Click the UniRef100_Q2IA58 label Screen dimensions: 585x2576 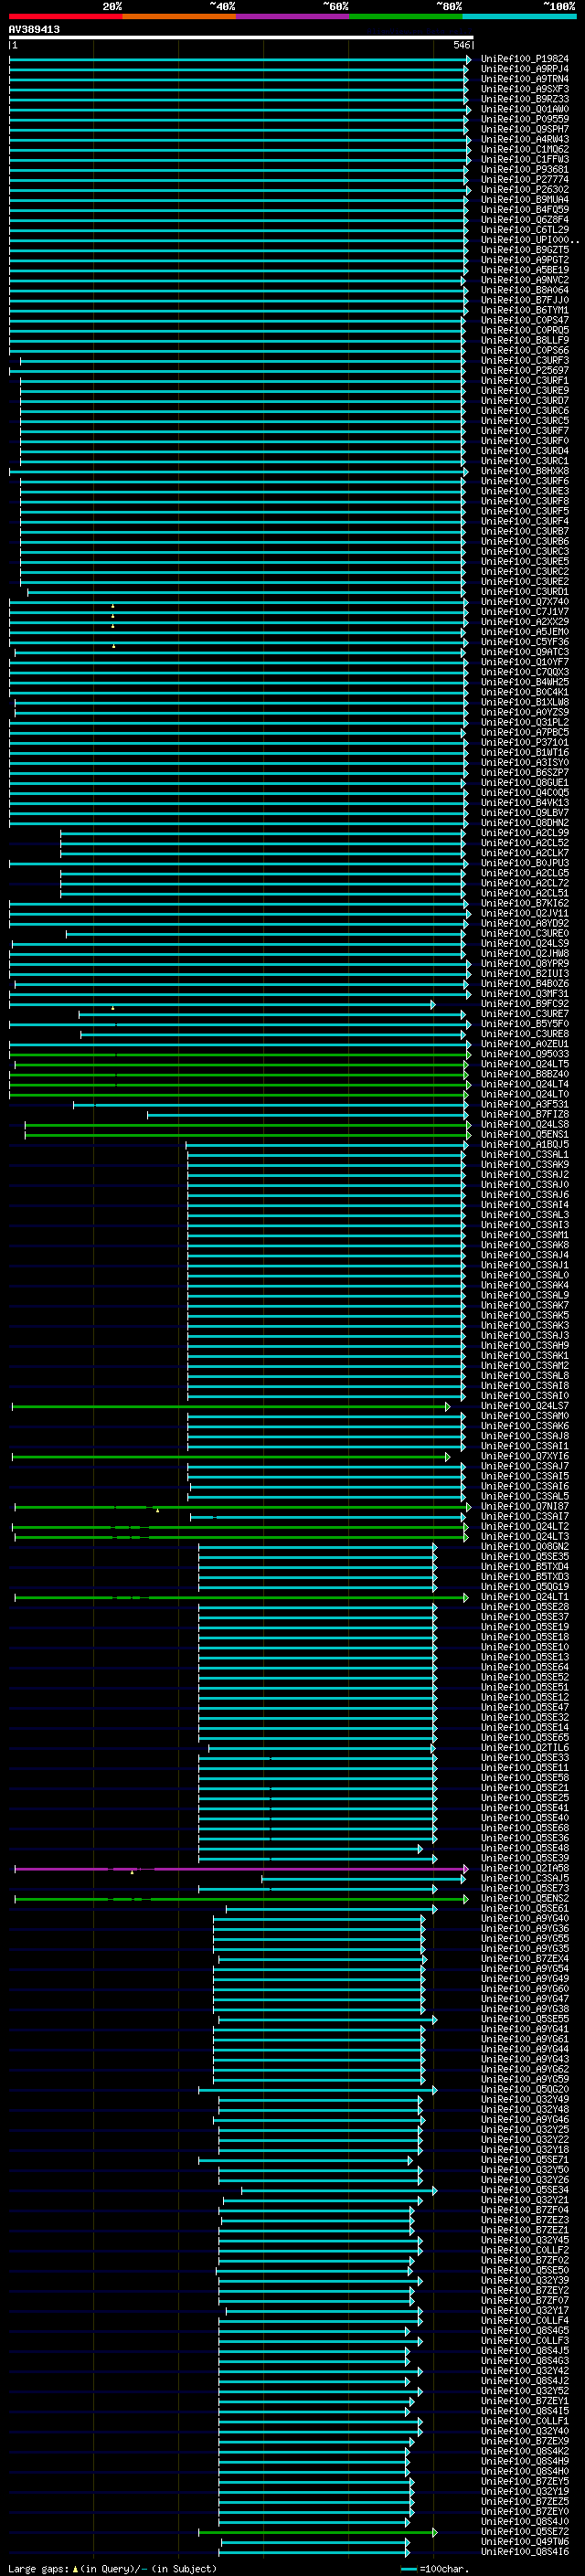[x=525, y=1869]
